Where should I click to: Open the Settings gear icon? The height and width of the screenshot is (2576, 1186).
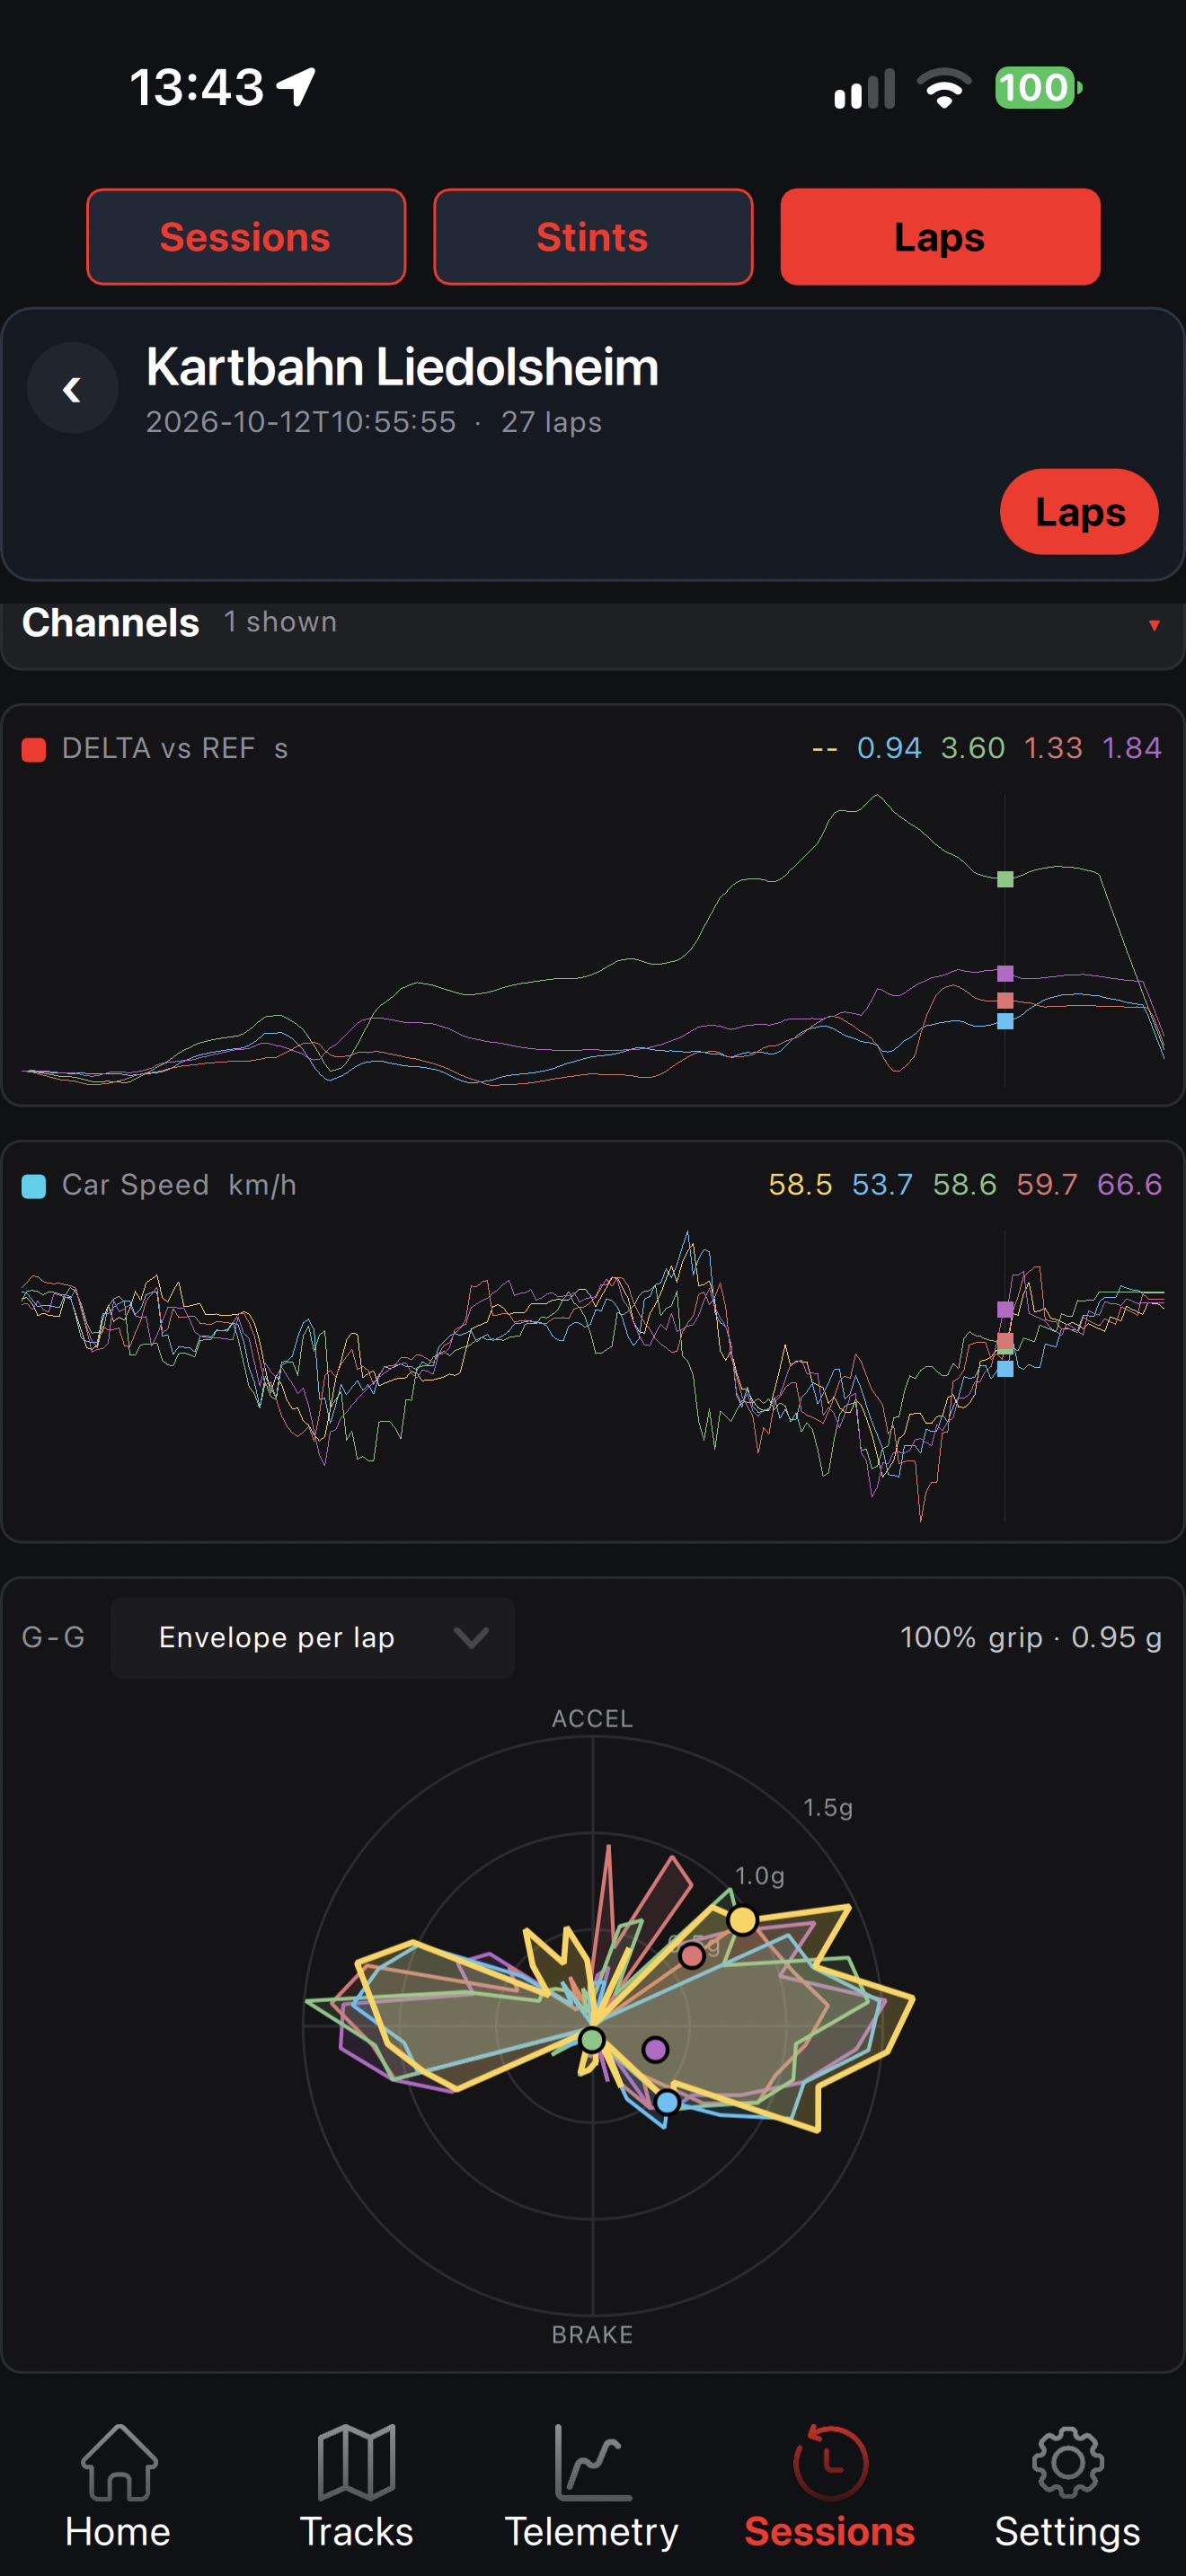[1067, 2462]
